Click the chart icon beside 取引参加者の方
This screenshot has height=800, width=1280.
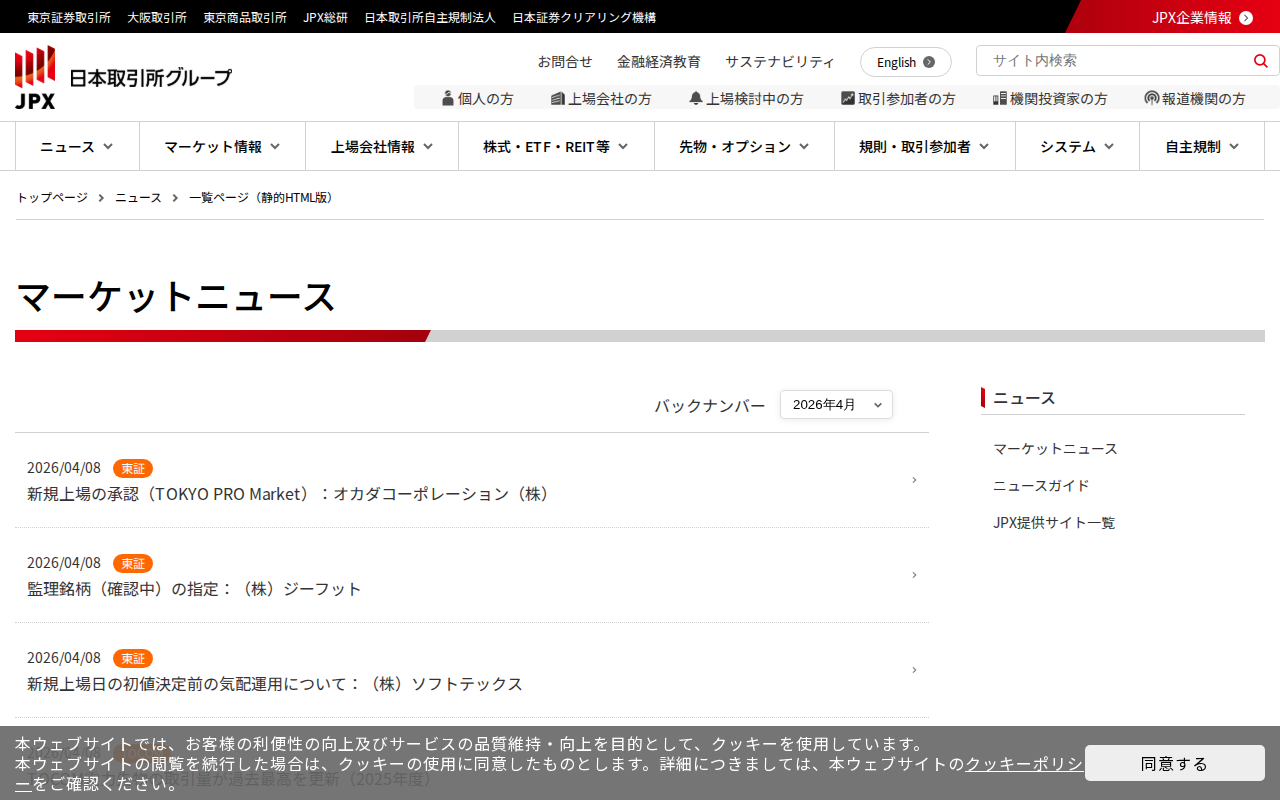tap(848, 98)
